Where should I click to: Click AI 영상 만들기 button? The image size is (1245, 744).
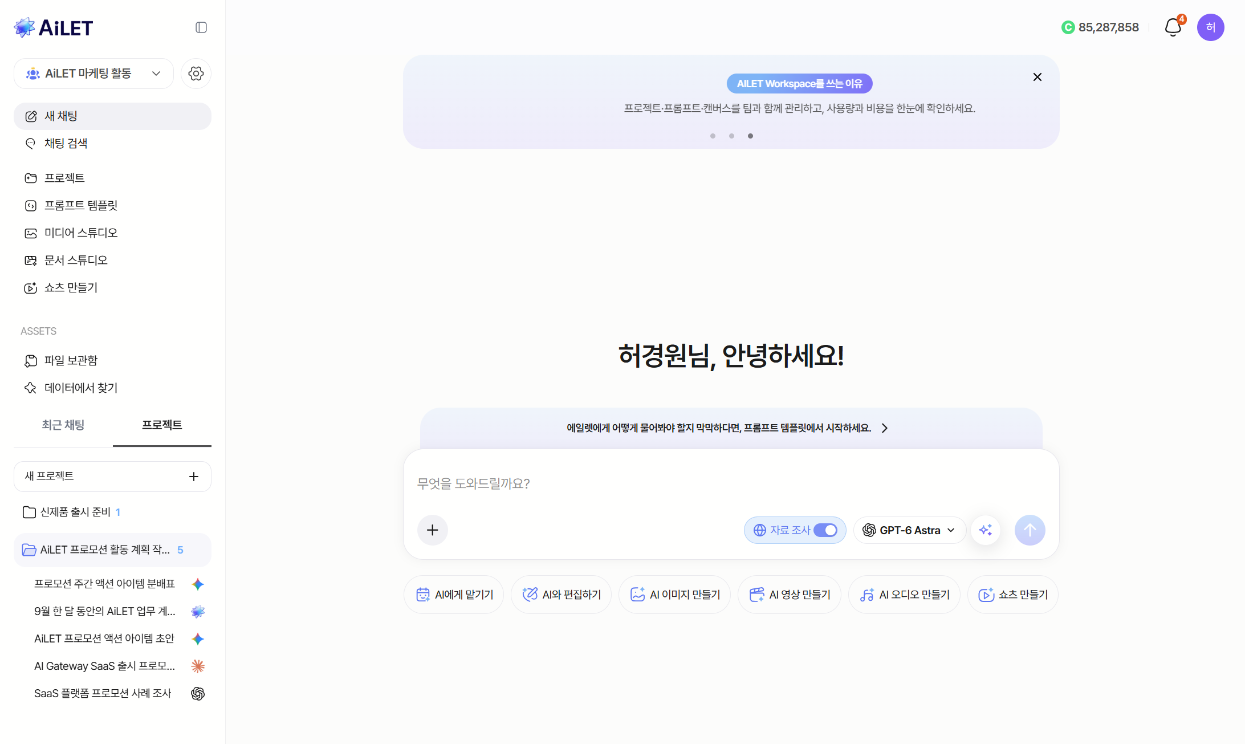789,594
